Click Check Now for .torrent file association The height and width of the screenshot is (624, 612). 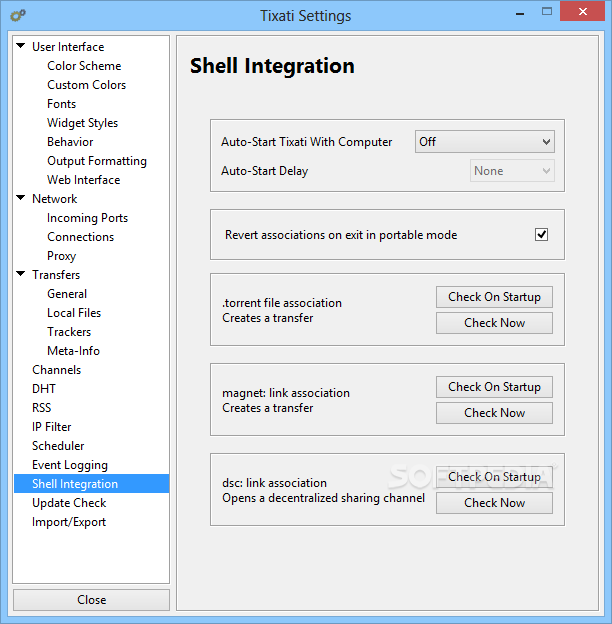494,323
